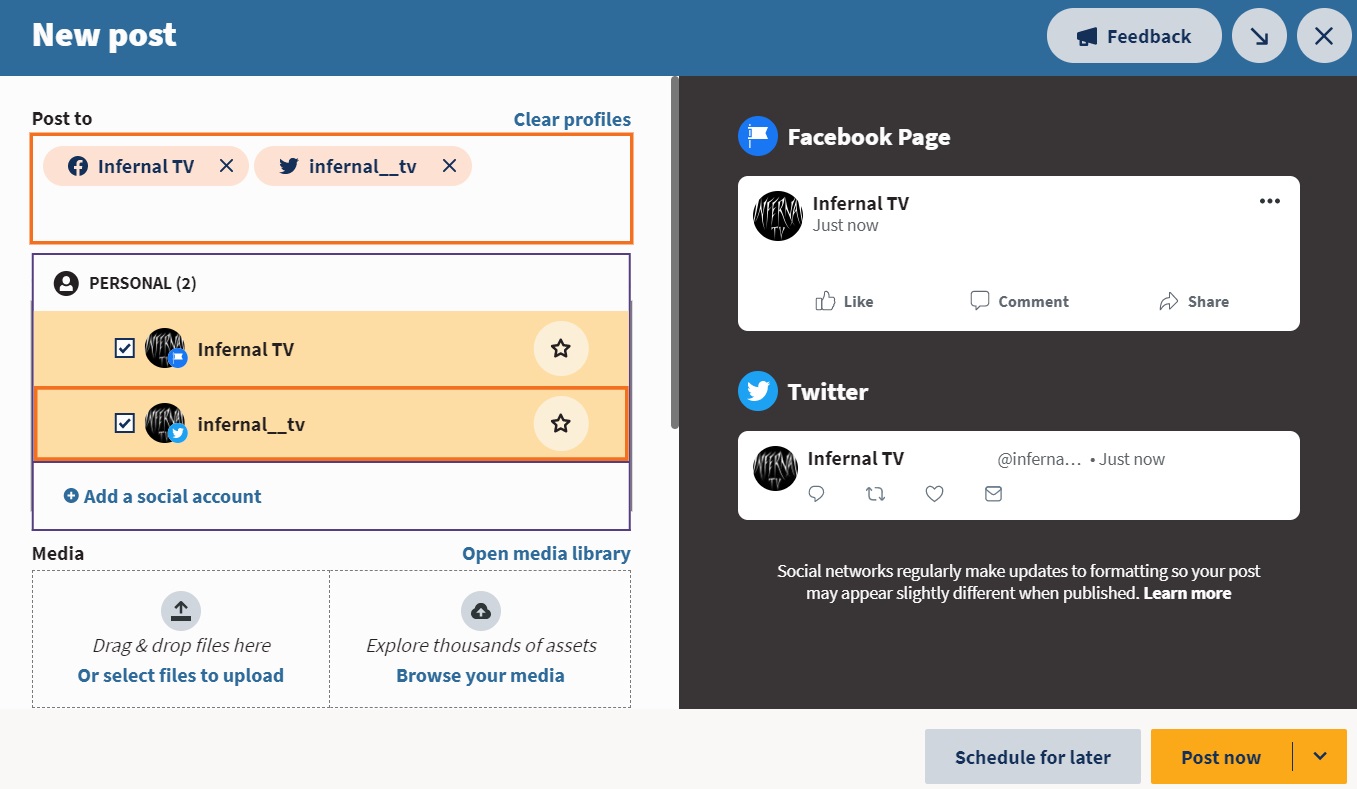The width and height of the screenshot is (1357, 789).
Task: Click Infernal TV avatar in Twitter preview
Action: tap(775, 468)
